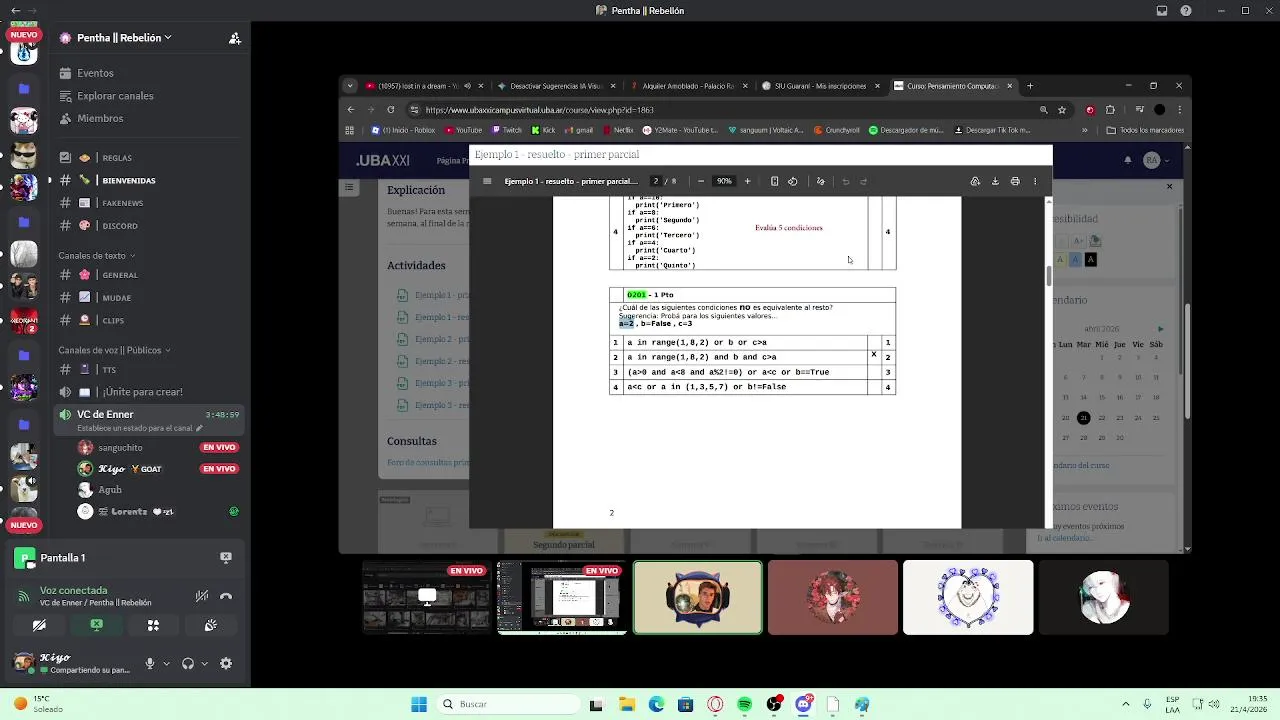The width and height of the screenshot is (1280, 720).
Task: Switch to the lost in a dream YouTube tab
Action: click(x=424, y=86)
